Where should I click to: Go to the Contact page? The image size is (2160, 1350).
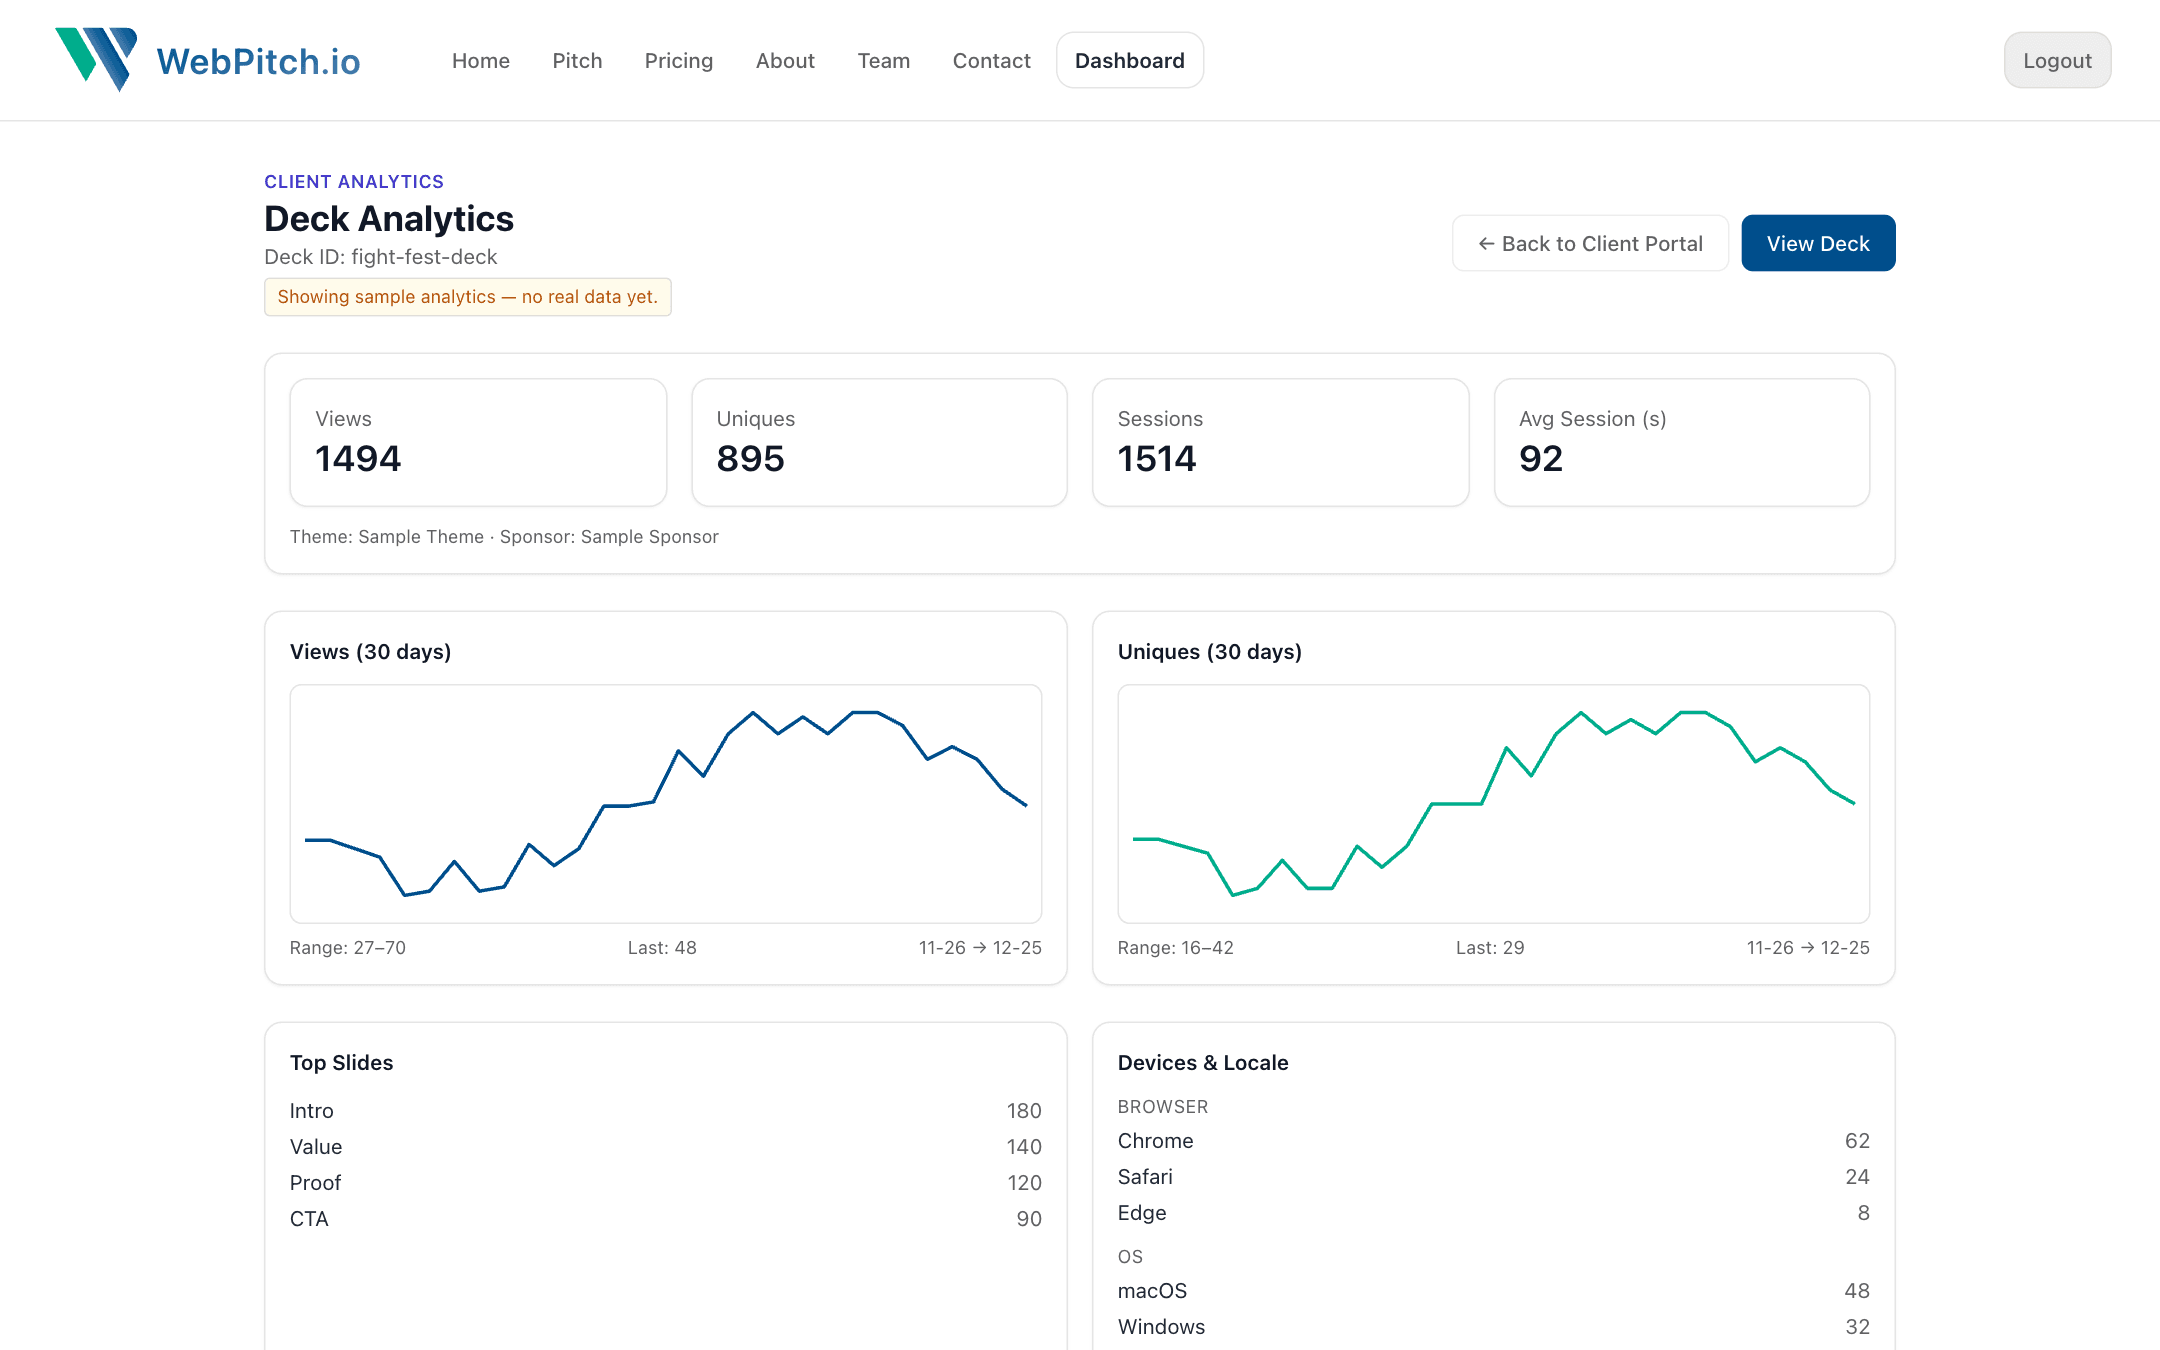pyautogui.click(x=991, y=61)
